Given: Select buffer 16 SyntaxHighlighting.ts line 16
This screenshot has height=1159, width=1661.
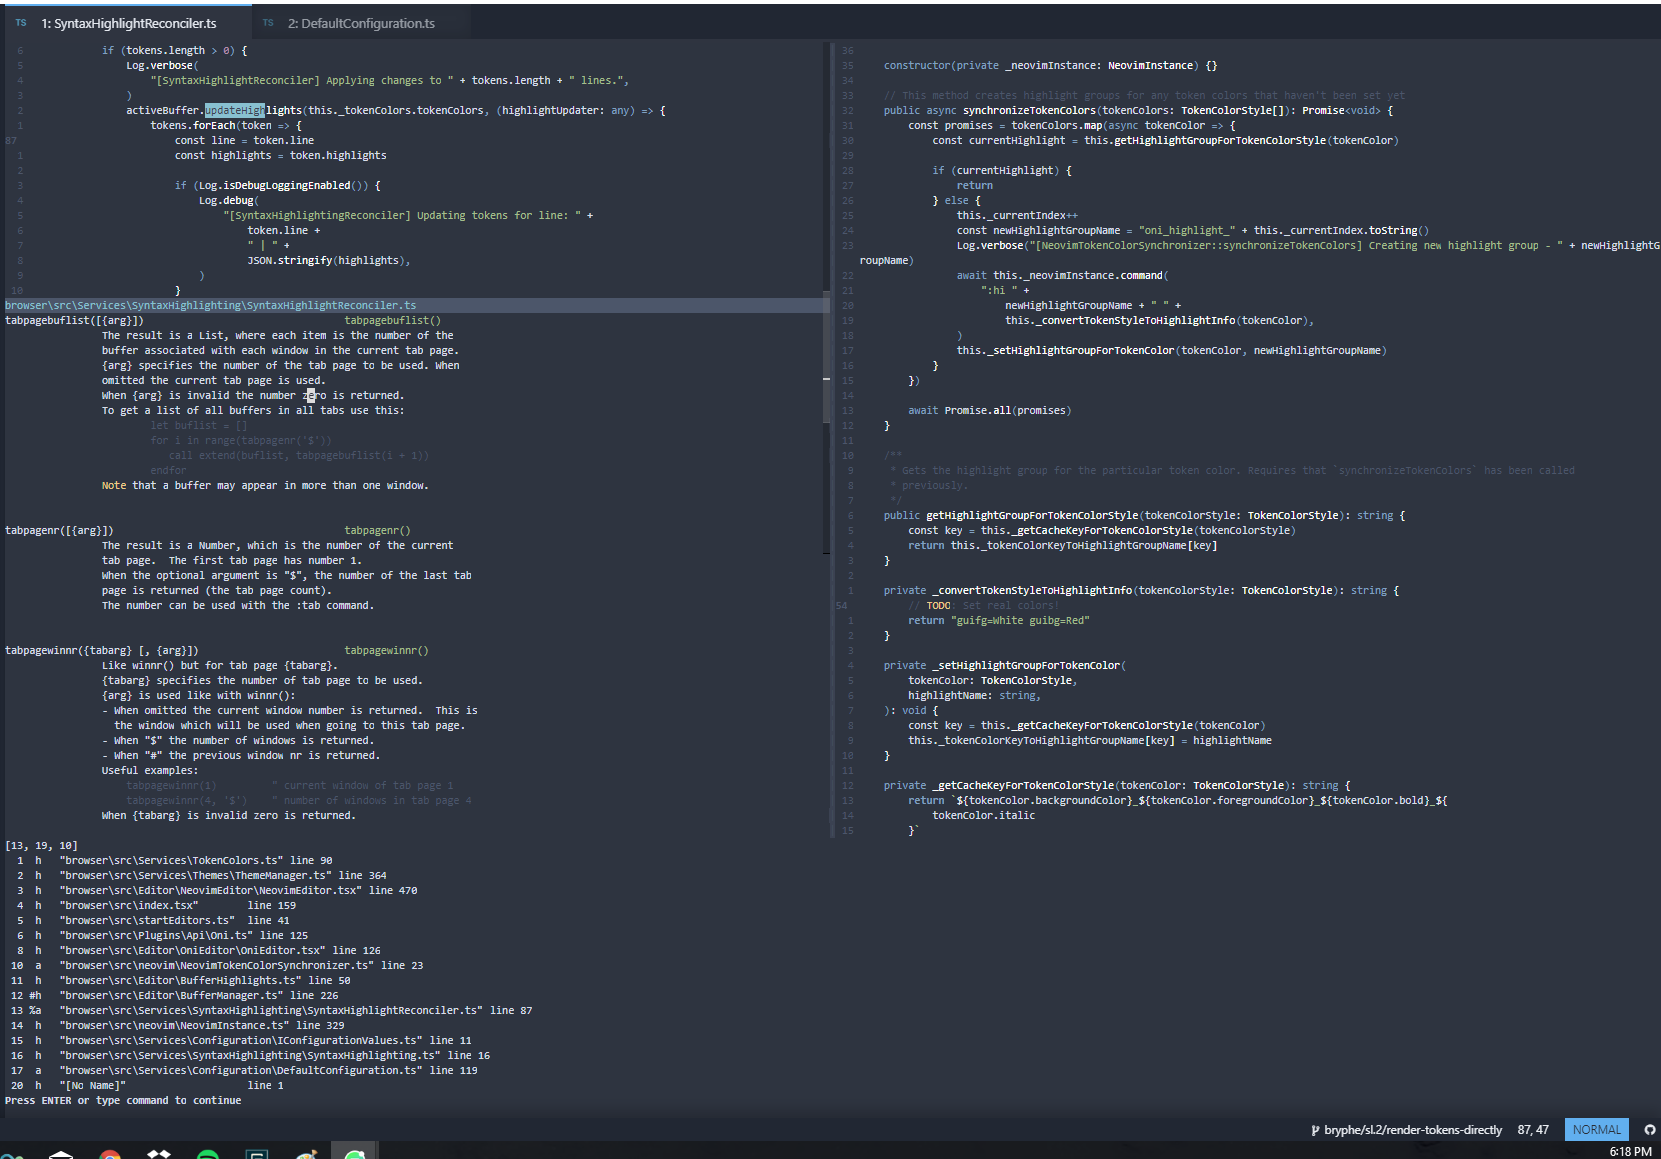Looking at the screenshot, I should 250,1055.
